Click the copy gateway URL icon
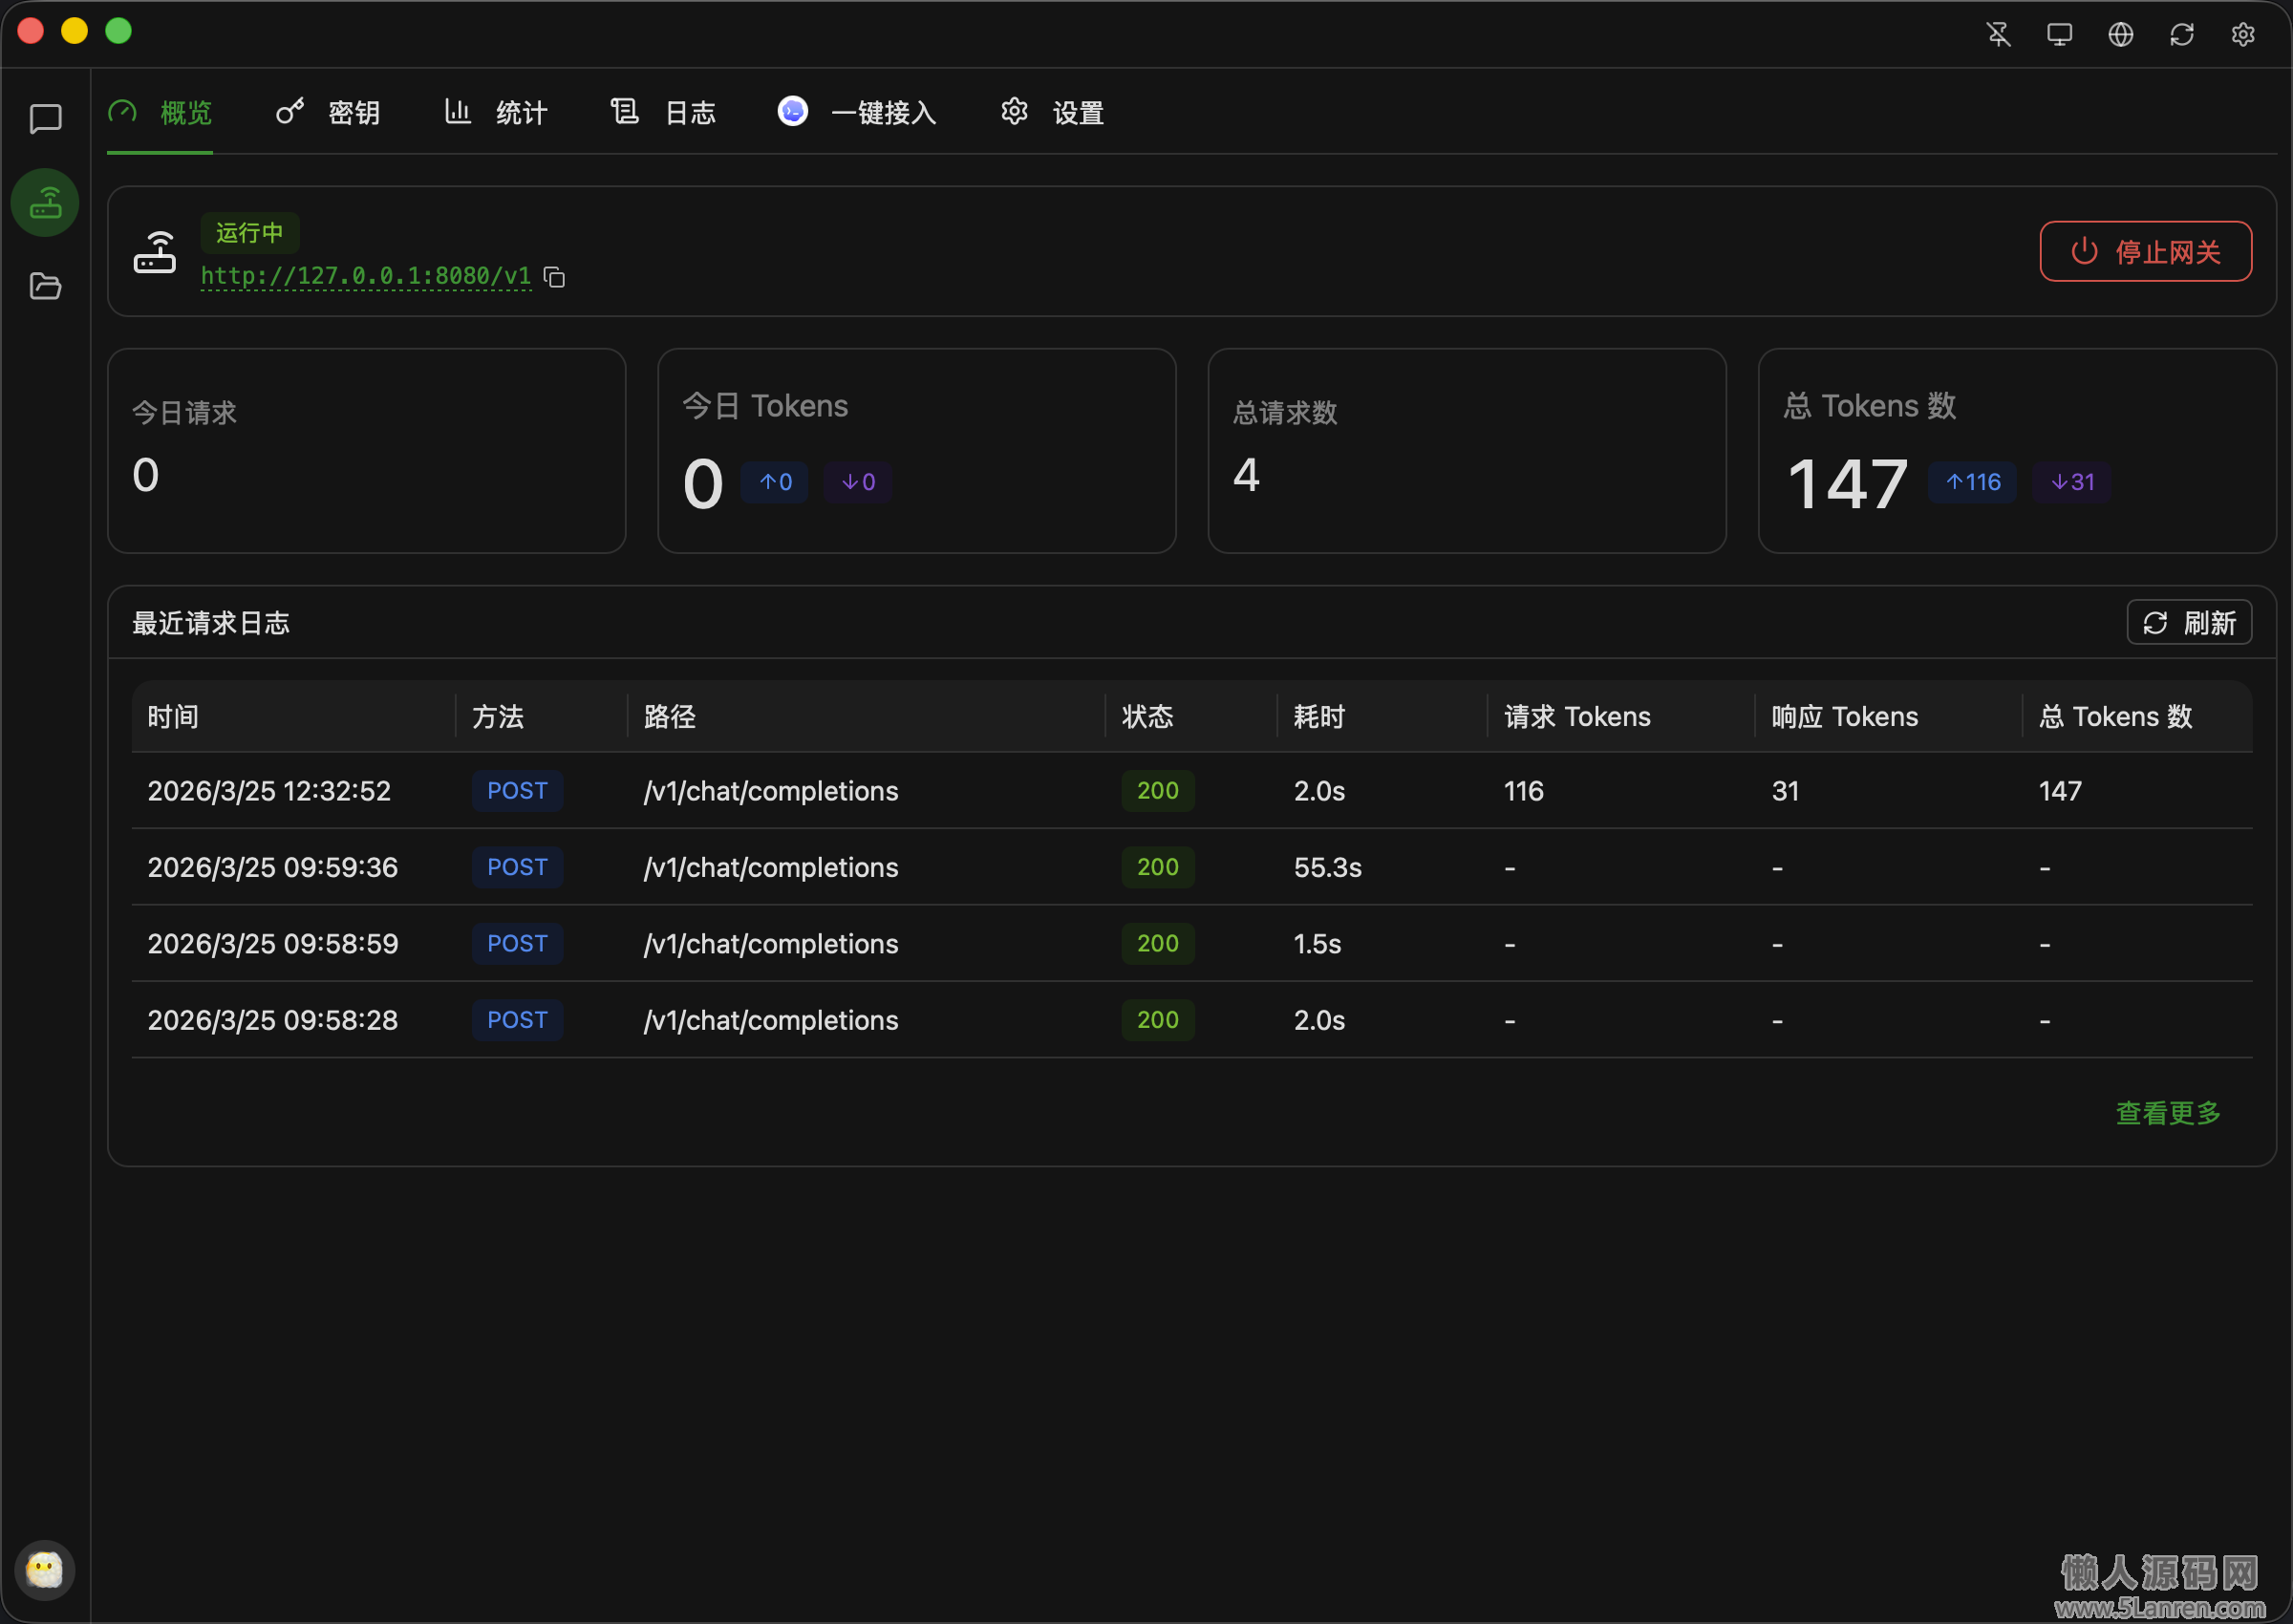The width and height of the screenshot is (2293, 1624). (x=554, y=277)
